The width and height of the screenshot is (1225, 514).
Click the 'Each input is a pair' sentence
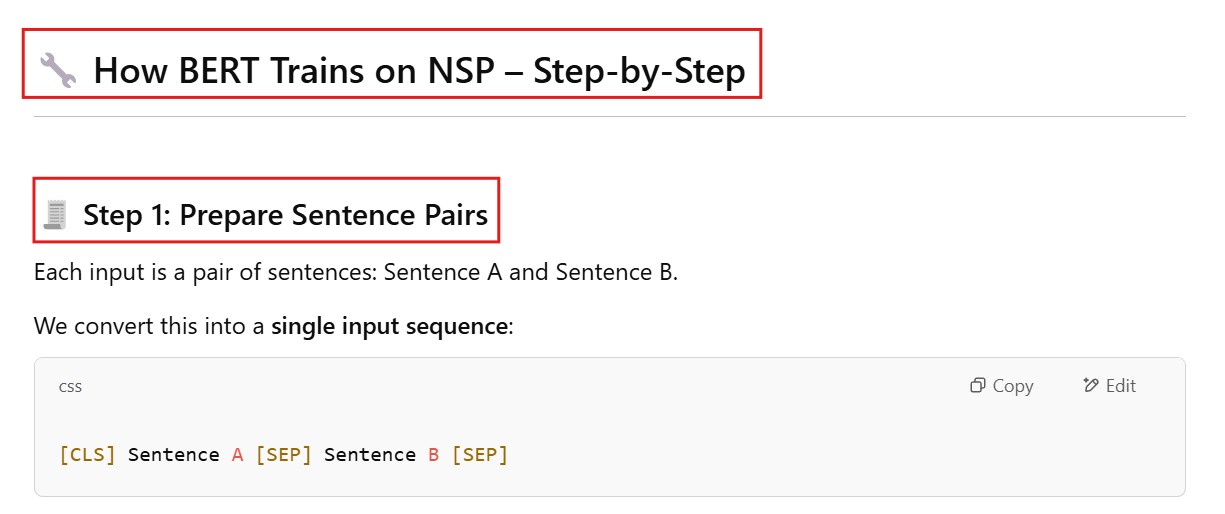(355, 272)
